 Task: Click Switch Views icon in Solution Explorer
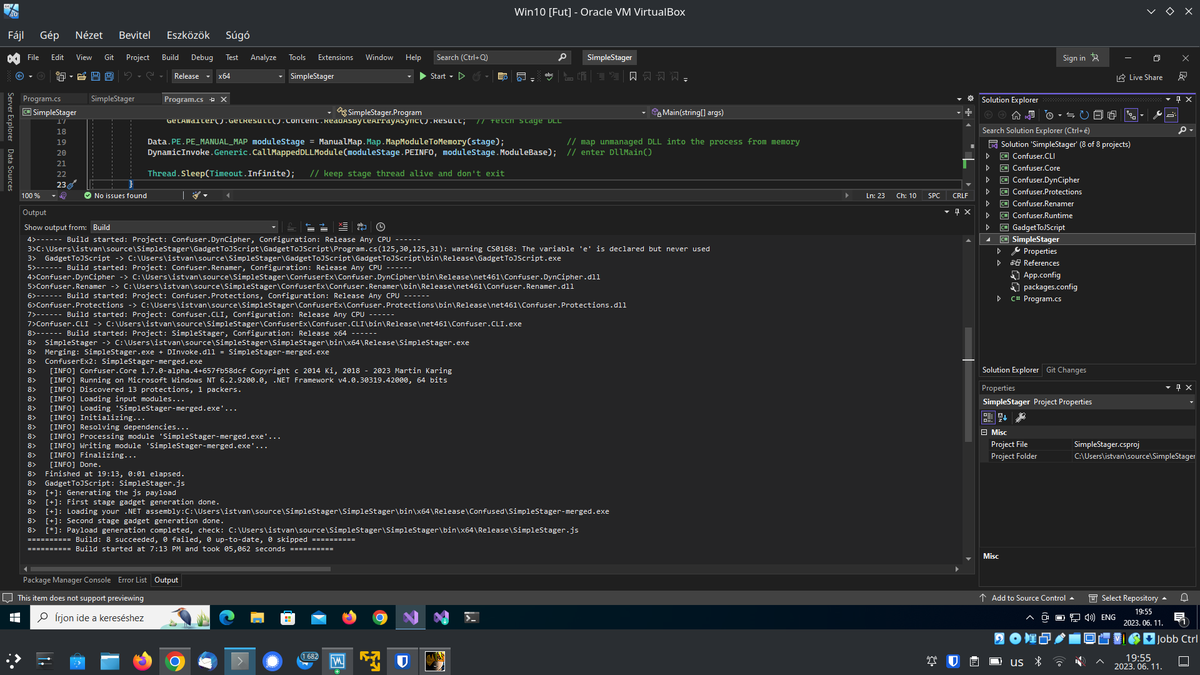tap(1030, 115)
